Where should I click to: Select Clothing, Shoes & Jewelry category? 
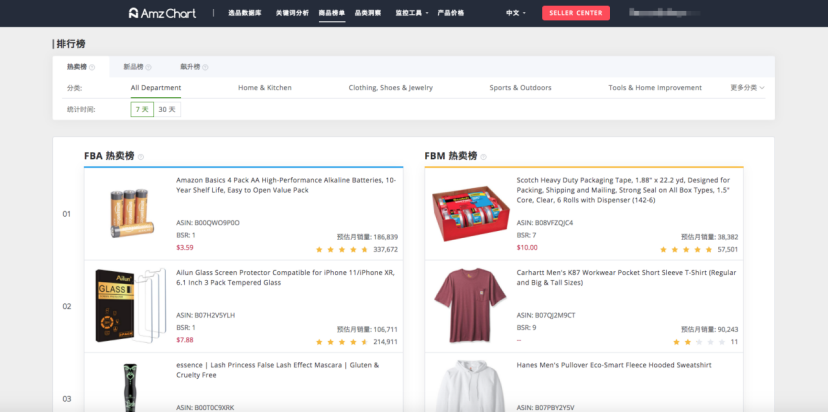(x=391, y=88)
